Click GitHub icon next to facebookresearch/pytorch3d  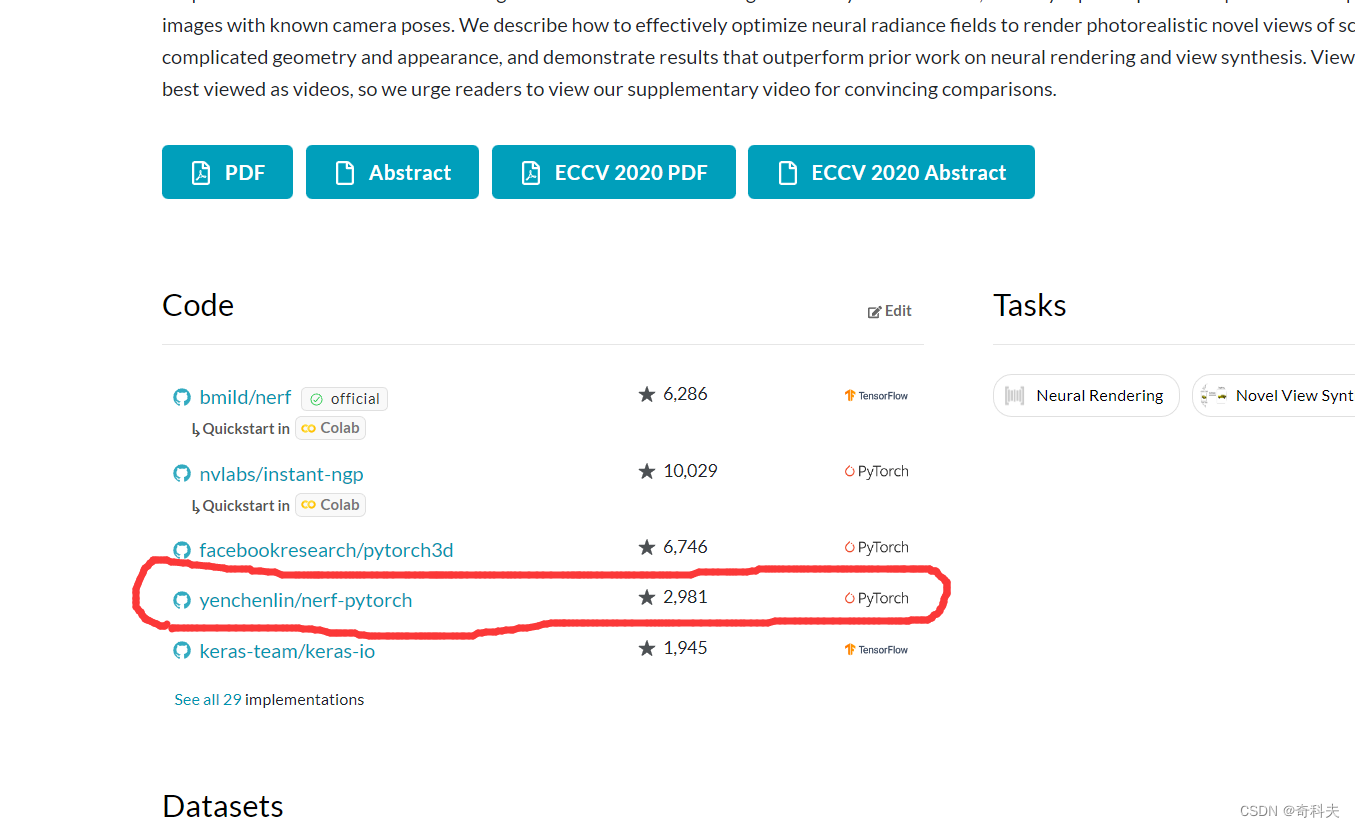(x=182, y=550)
